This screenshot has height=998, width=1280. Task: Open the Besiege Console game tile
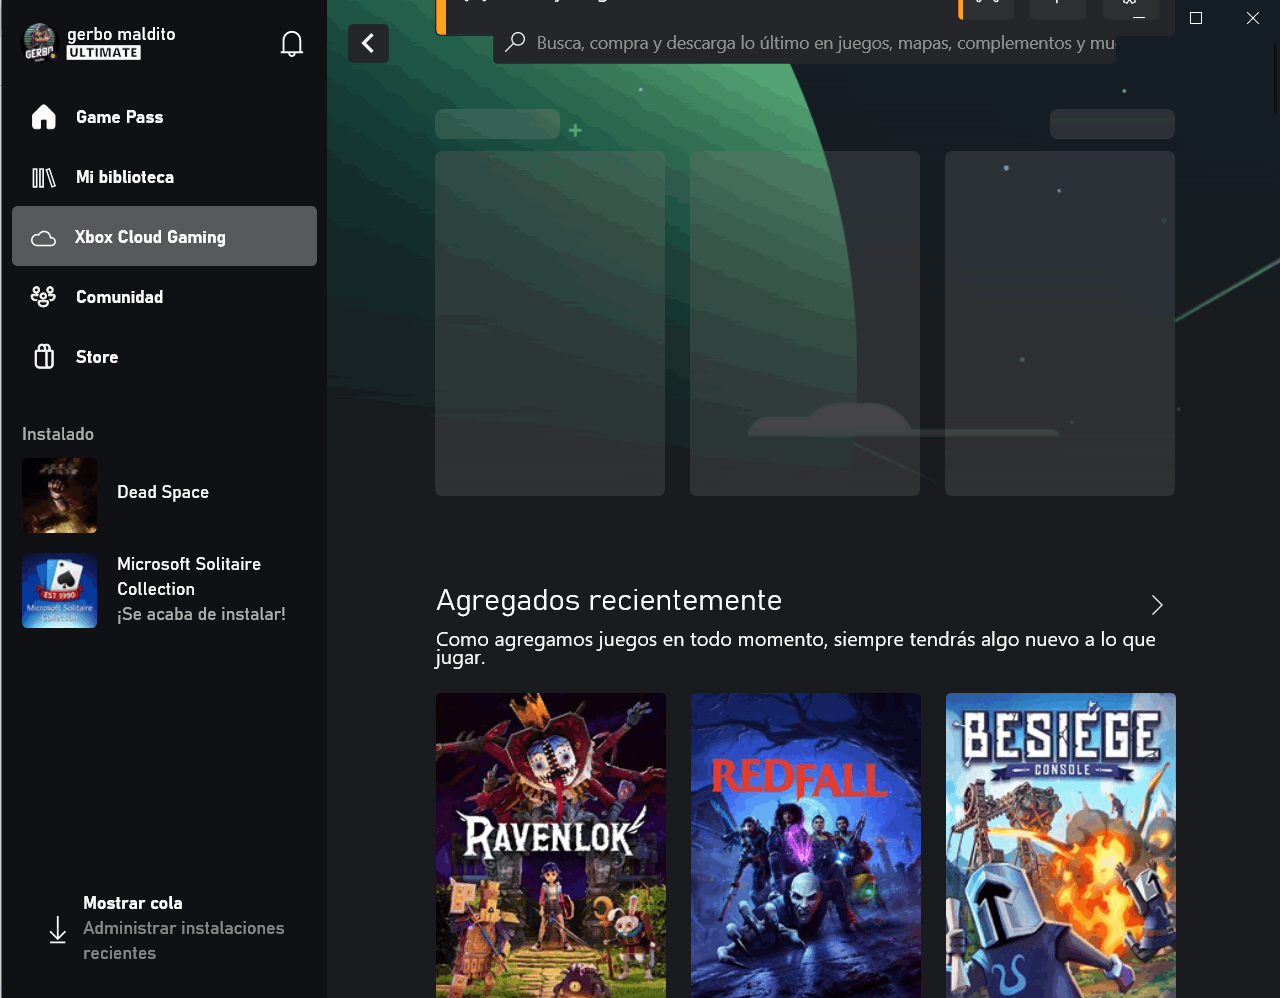pos(1061,845)
